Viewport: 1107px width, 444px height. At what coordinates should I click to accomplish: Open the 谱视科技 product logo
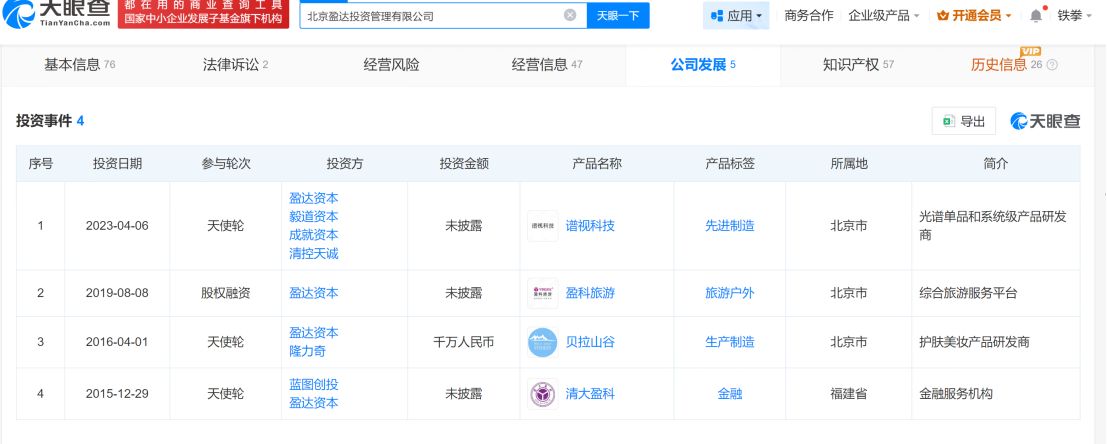(542, 226)
